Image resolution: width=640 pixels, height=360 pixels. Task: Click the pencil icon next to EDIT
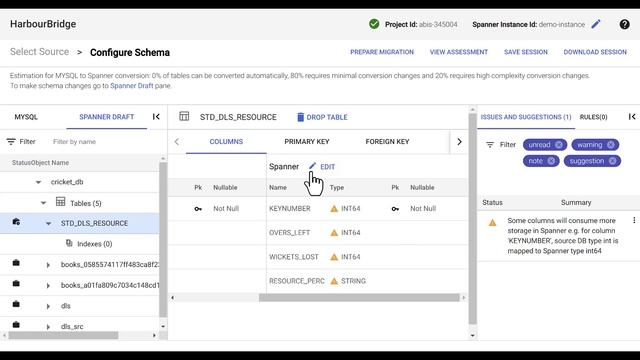coord(312,166)
